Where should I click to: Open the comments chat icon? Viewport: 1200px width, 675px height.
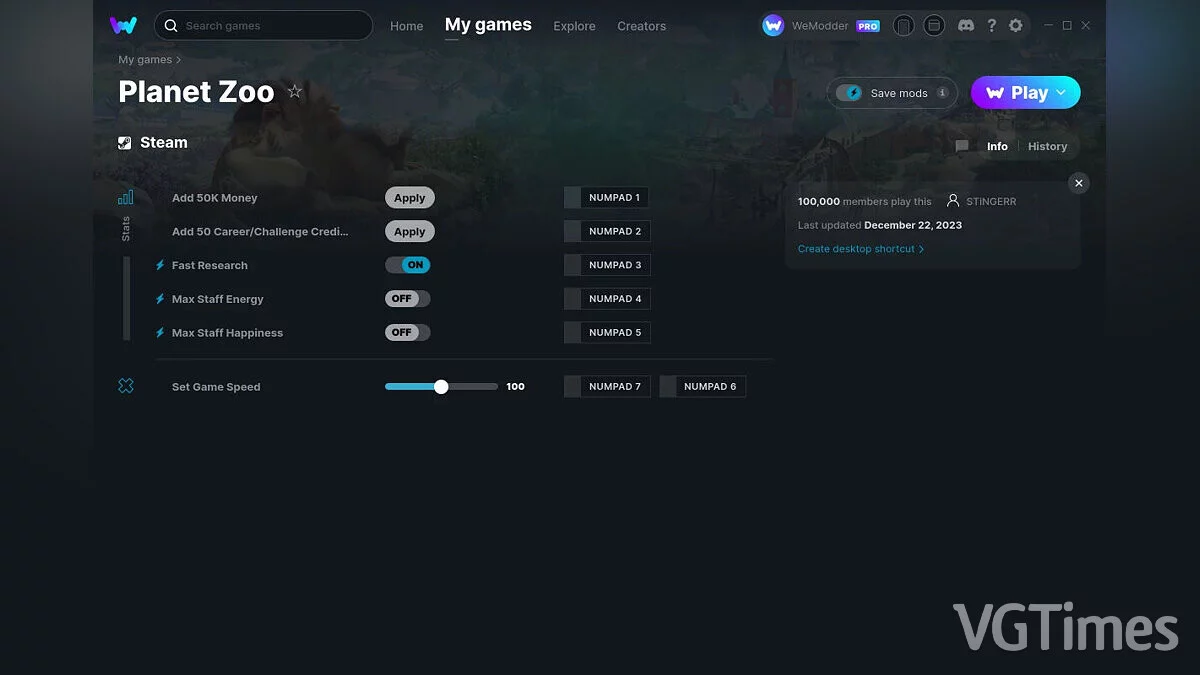[x=962, y=146]
